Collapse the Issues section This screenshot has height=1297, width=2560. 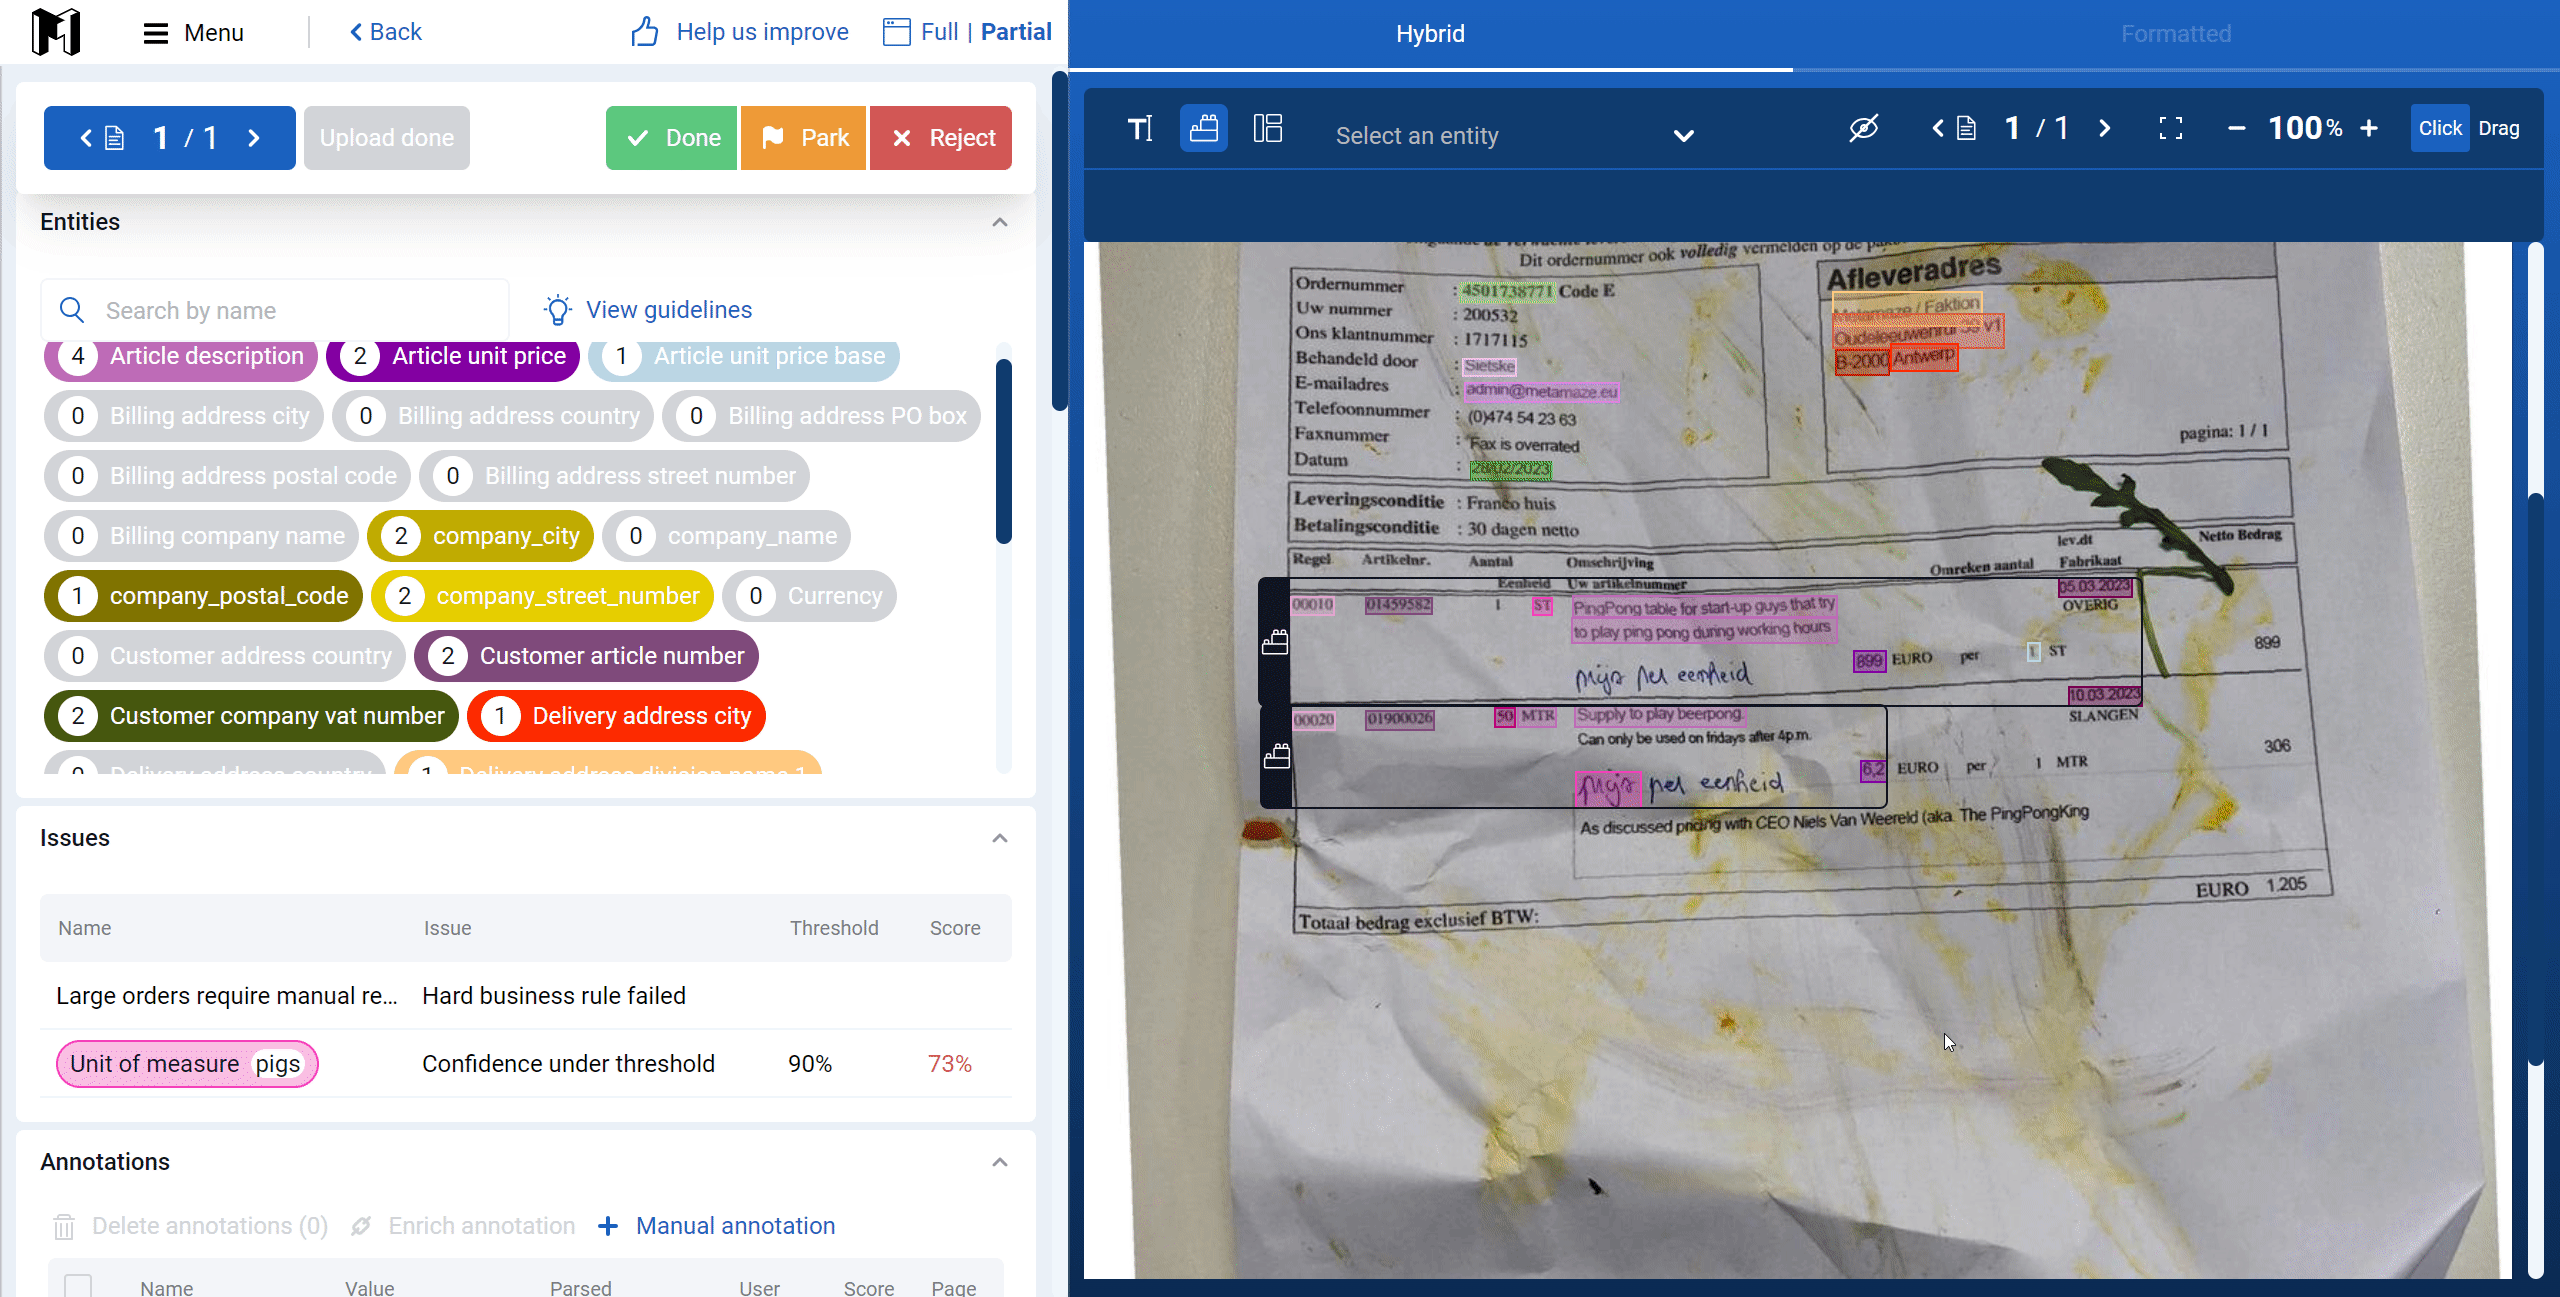click(999, 838)
